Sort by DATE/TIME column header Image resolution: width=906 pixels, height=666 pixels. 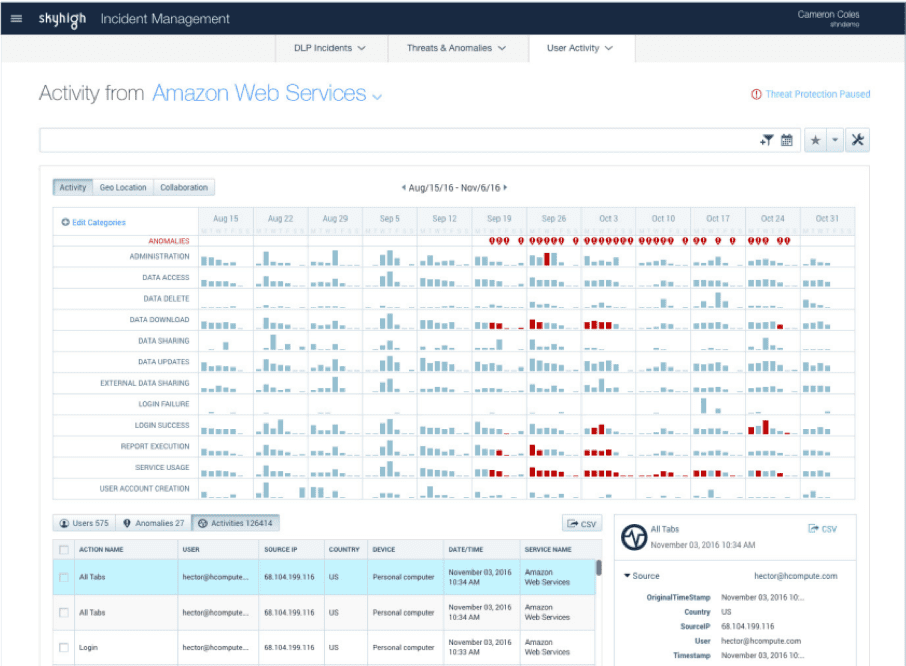point(466,550)
